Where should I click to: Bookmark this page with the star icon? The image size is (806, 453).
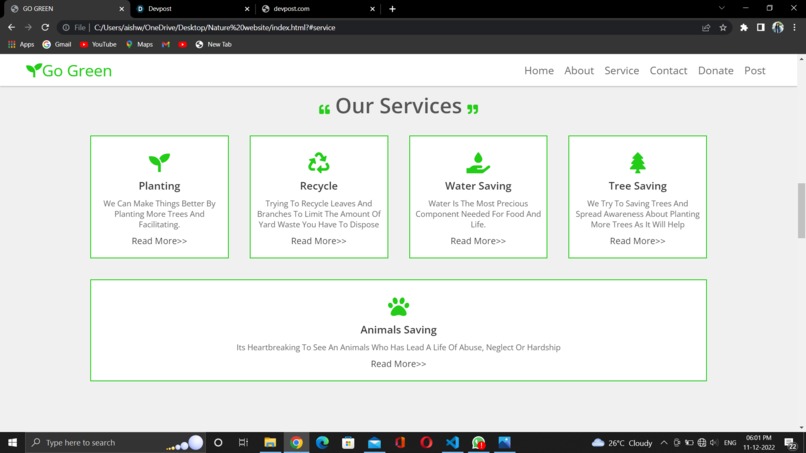click(723, 28)
